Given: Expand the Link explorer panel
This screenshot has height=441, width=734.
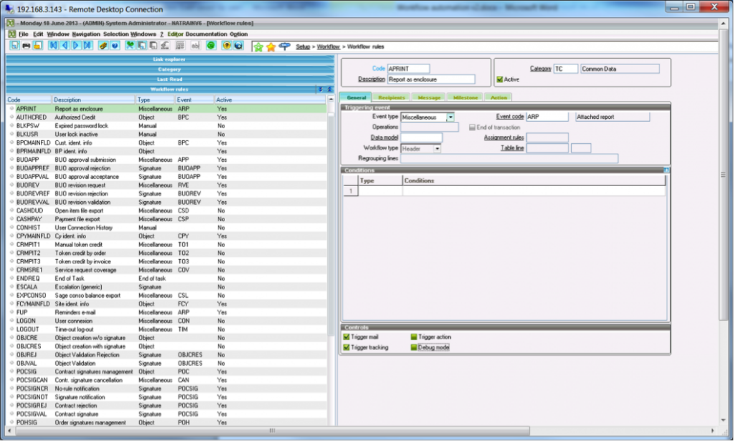Looking at the screenshot, I should (168, 60).
